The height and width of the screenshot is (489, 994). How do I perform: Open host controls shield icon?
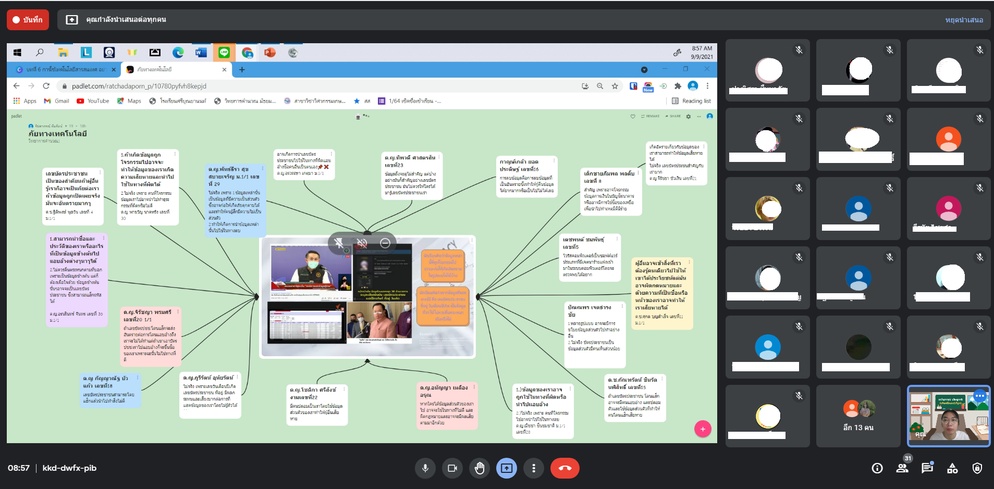tap(977, 468)
